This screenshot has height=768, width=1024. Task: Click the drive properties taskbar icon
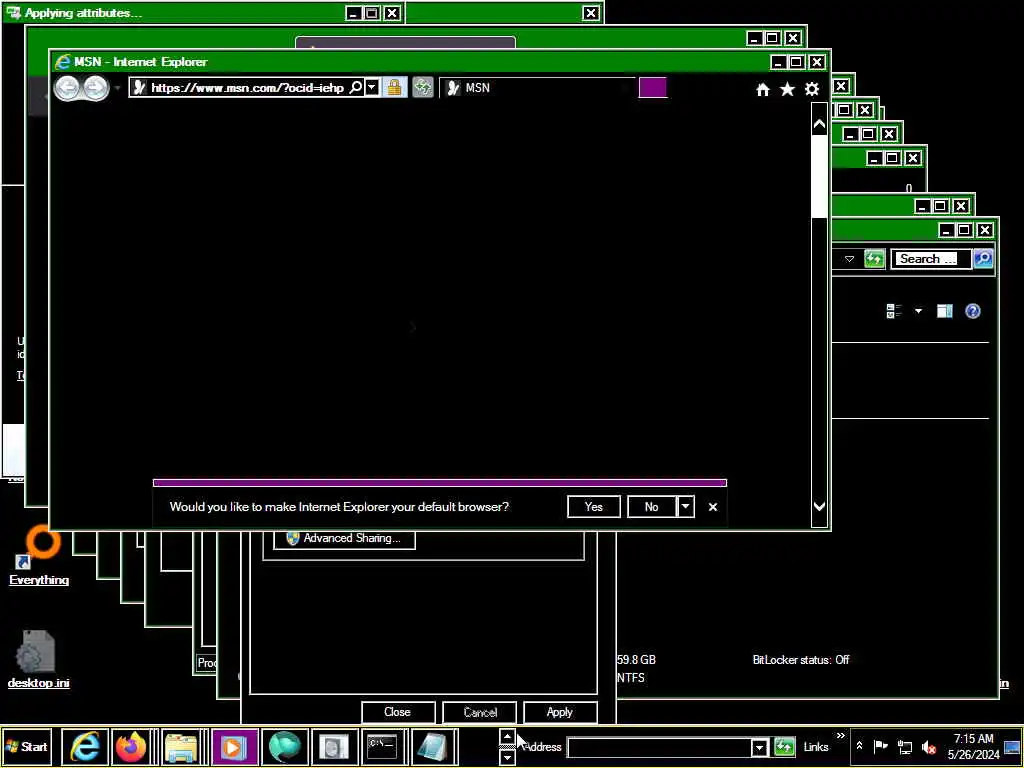pos(334,746)
